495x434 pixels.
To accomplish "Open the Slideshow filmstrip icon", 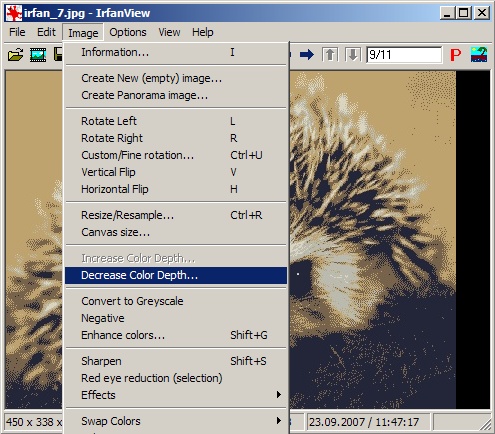I will [x=38, y=55].
